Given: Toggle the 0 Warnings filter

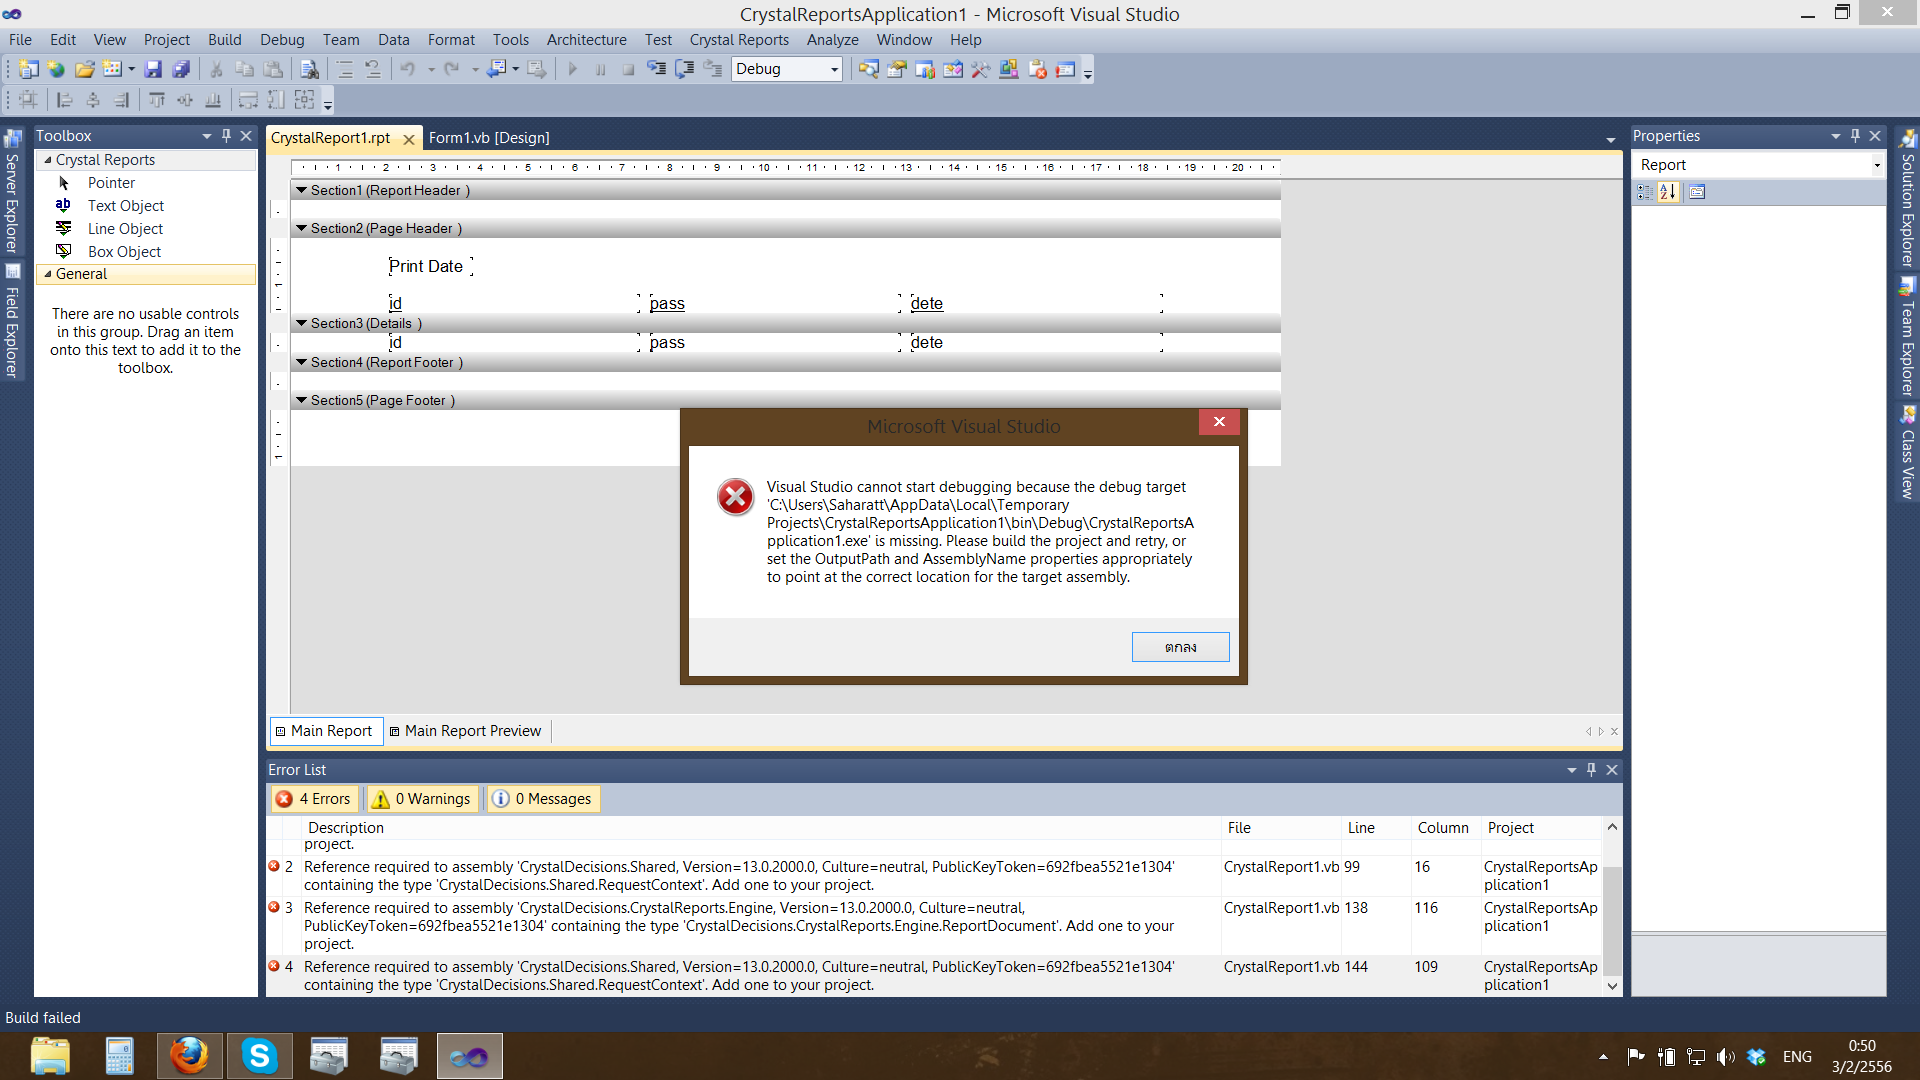Looking at the screenshot, I should 421,799.
